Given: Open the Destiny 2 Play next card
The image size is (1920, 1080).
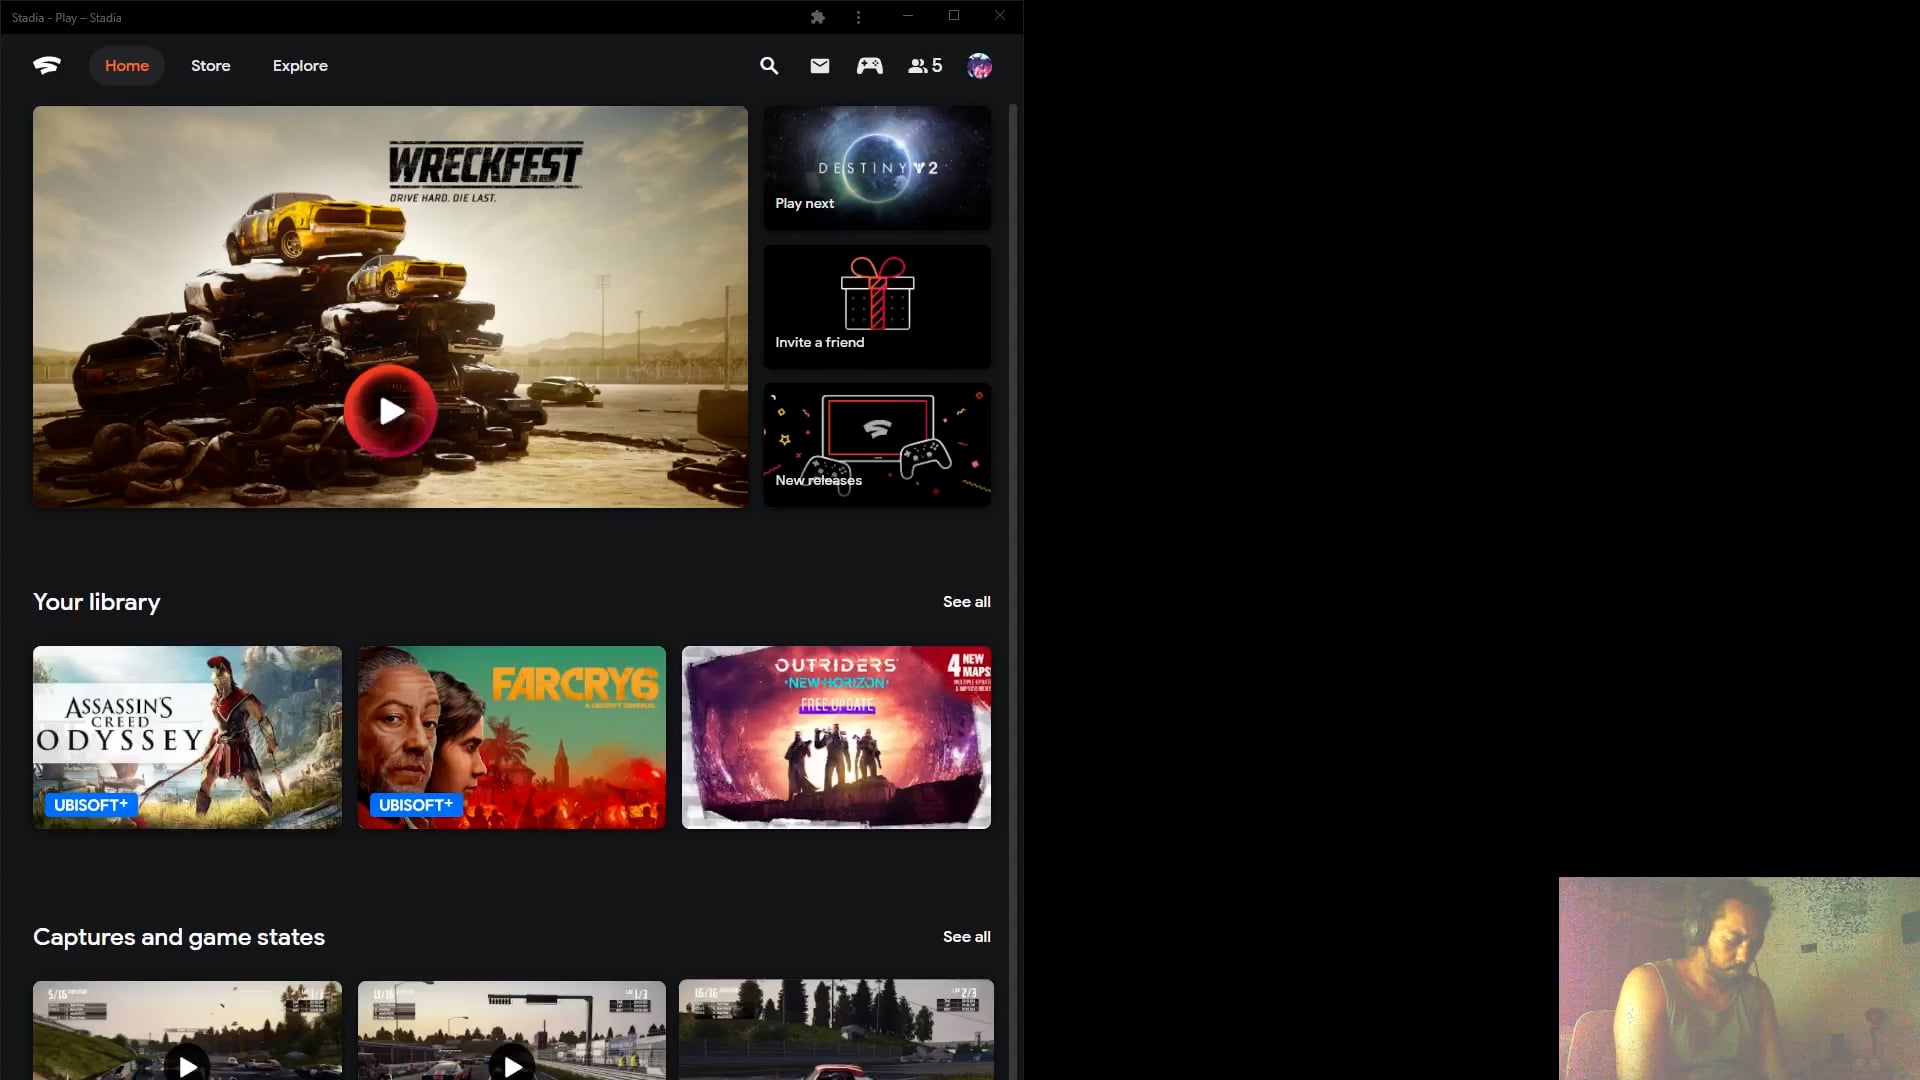Looking at the screenshot, I should point(877,168).
